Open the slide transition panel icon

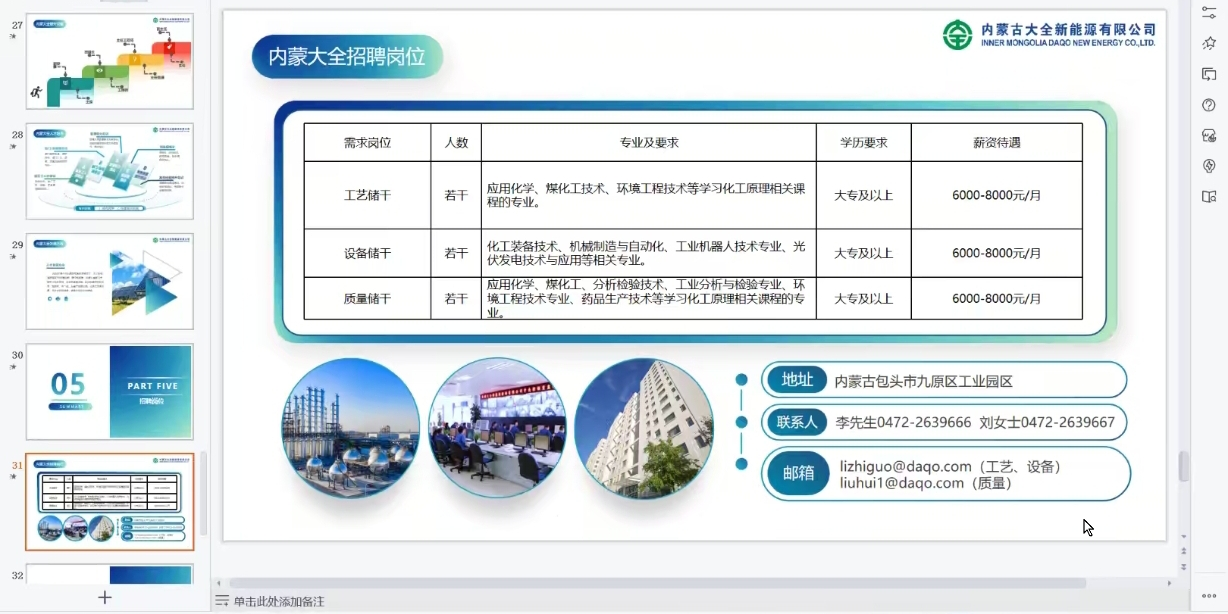[x=1209, y=74]
